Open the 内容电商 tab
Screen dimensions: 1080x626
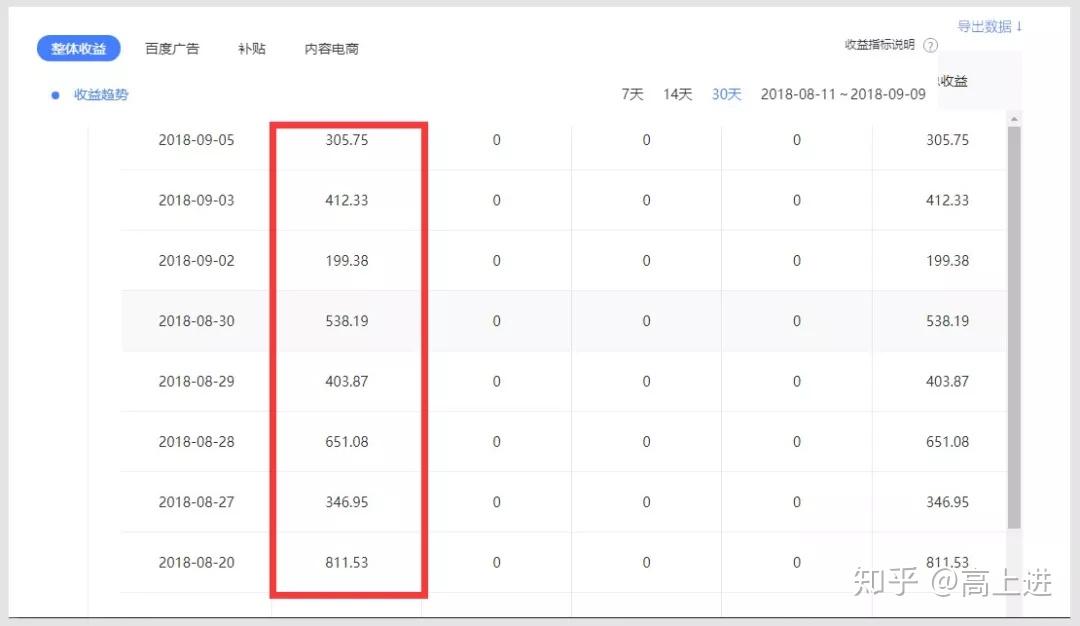(331, 48)
